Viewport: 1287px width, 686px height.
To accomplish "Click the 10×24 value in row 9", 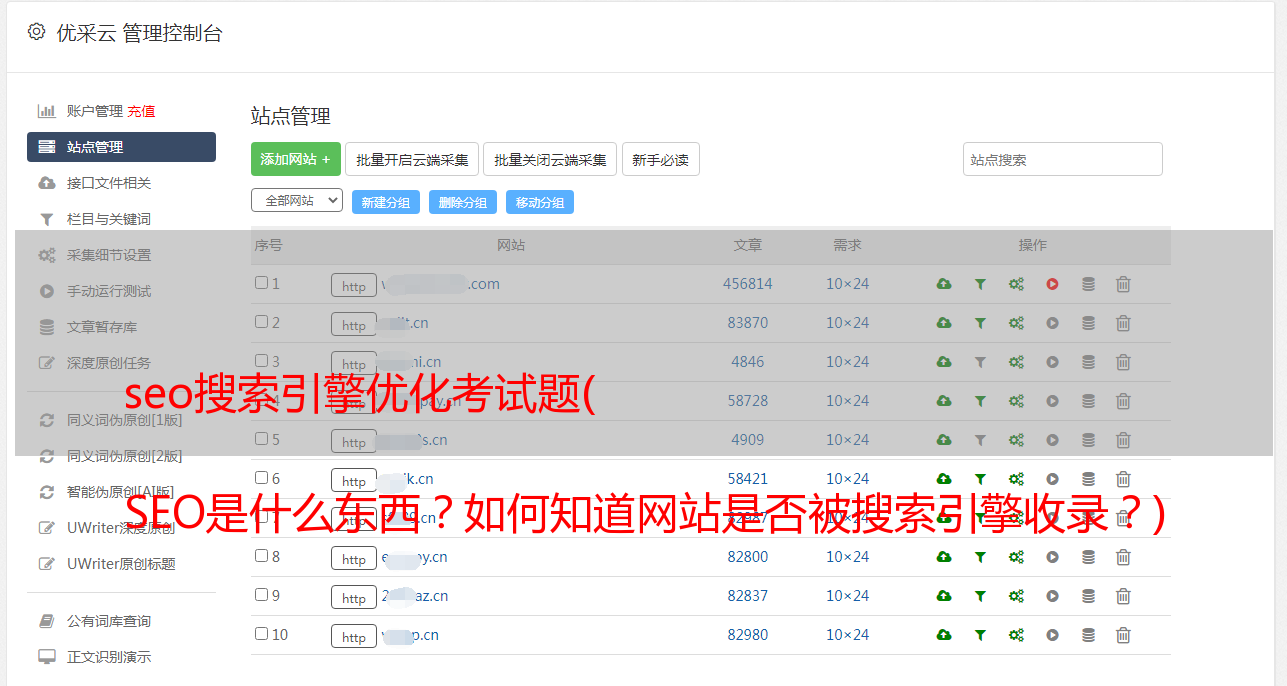I will tap(847, 596).
